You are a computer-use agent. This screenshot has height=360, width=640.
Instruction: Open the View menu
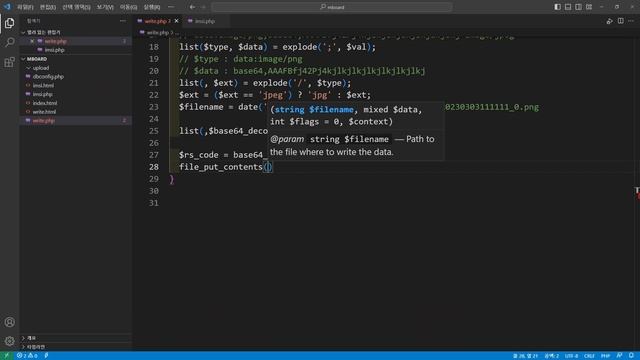pos(105,7)
